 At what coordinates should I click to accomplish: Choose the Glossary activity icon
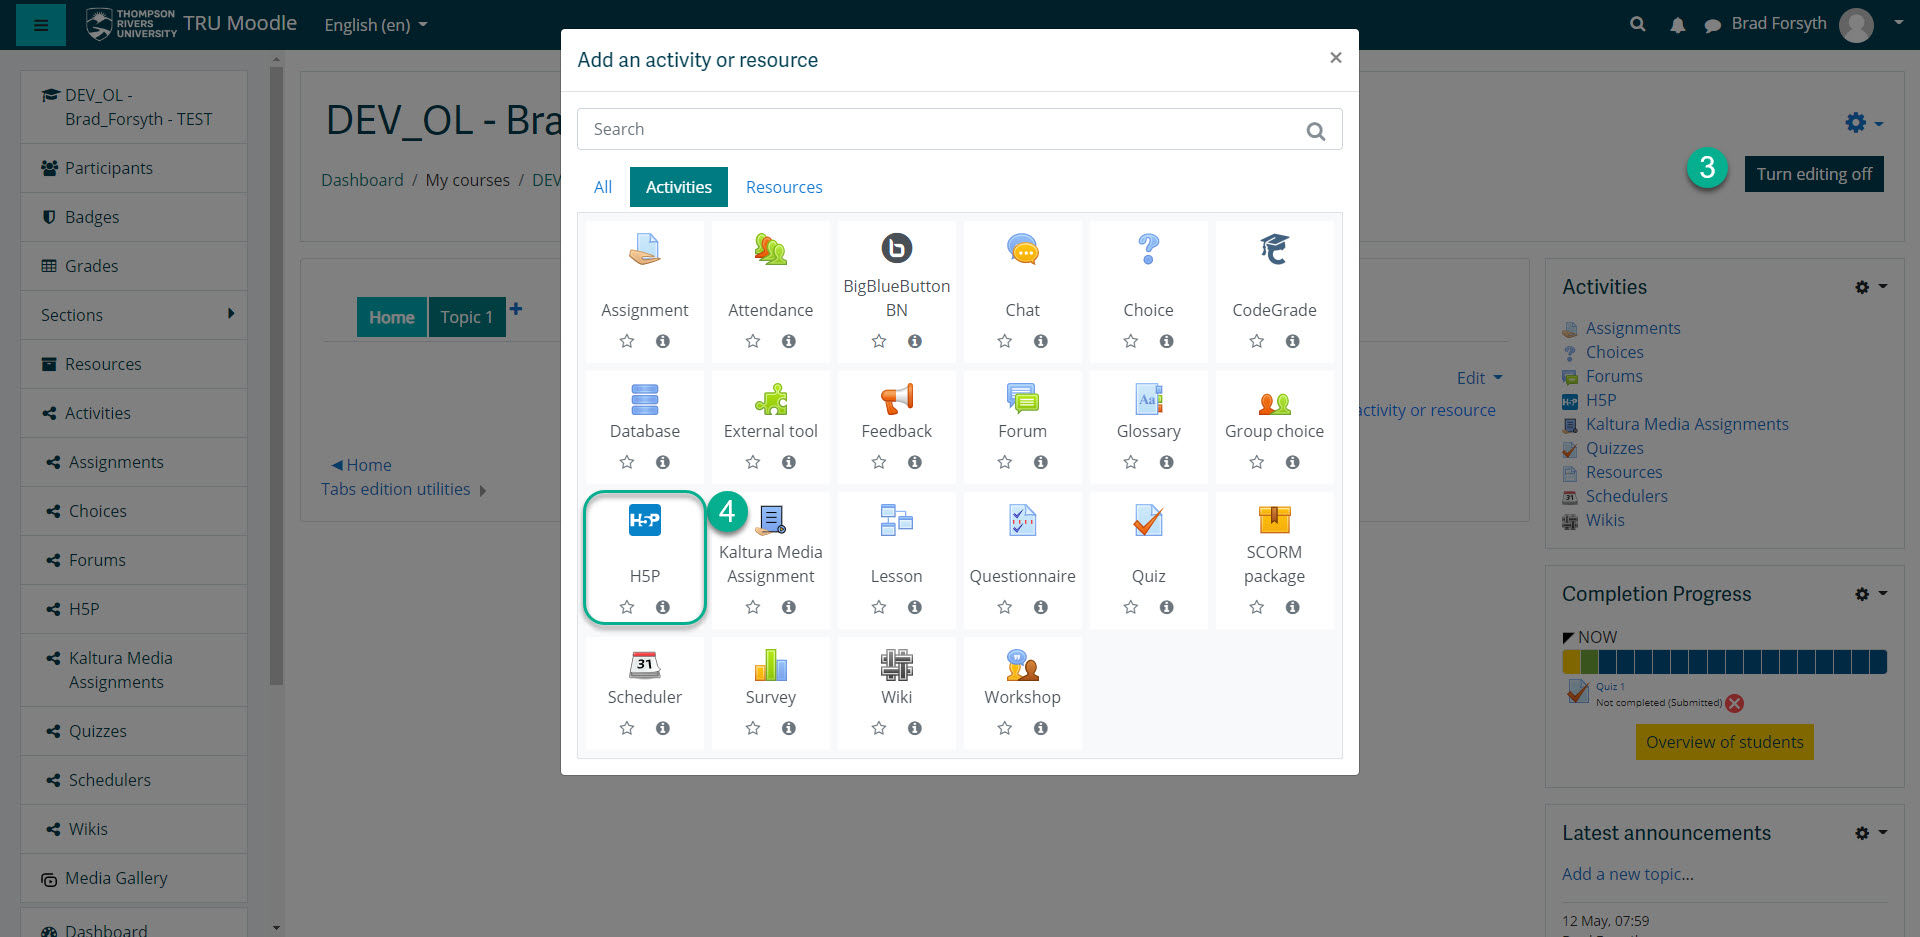point(1148,400)
